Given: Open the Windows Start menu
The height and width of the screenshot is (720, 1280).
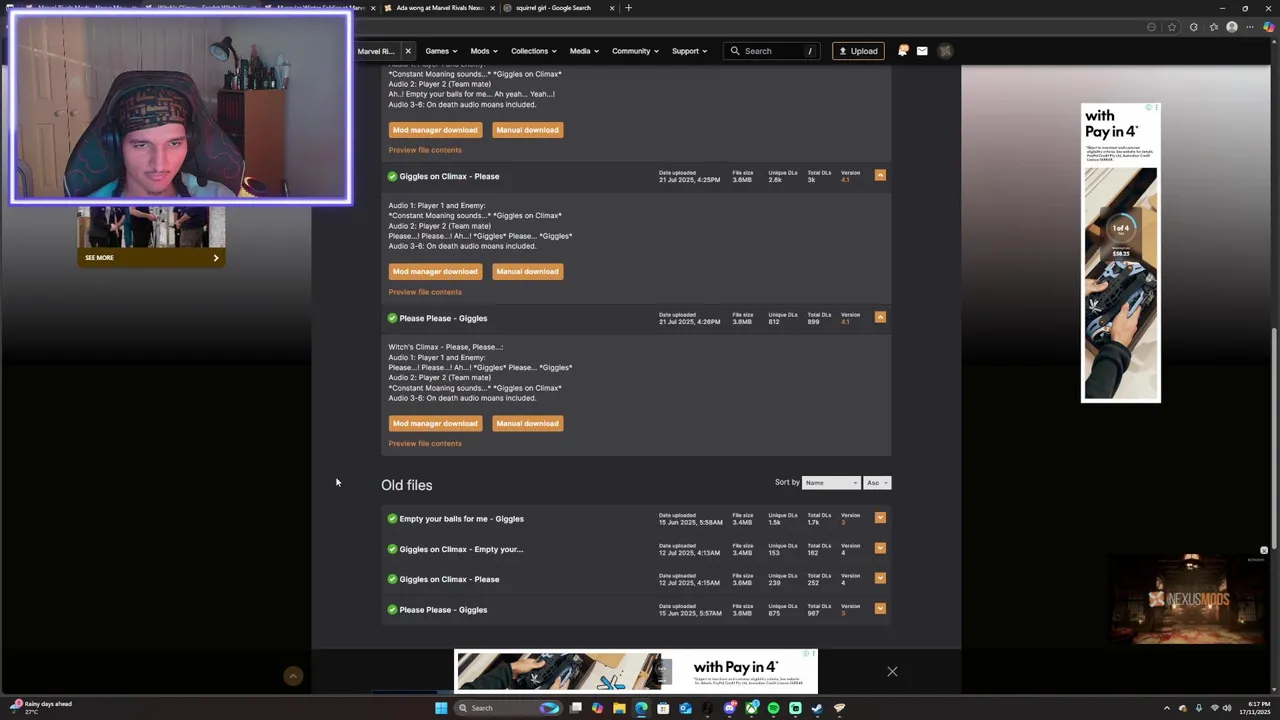Looking at the screenshot, I should pyautogui.click(x=441, y=708).
